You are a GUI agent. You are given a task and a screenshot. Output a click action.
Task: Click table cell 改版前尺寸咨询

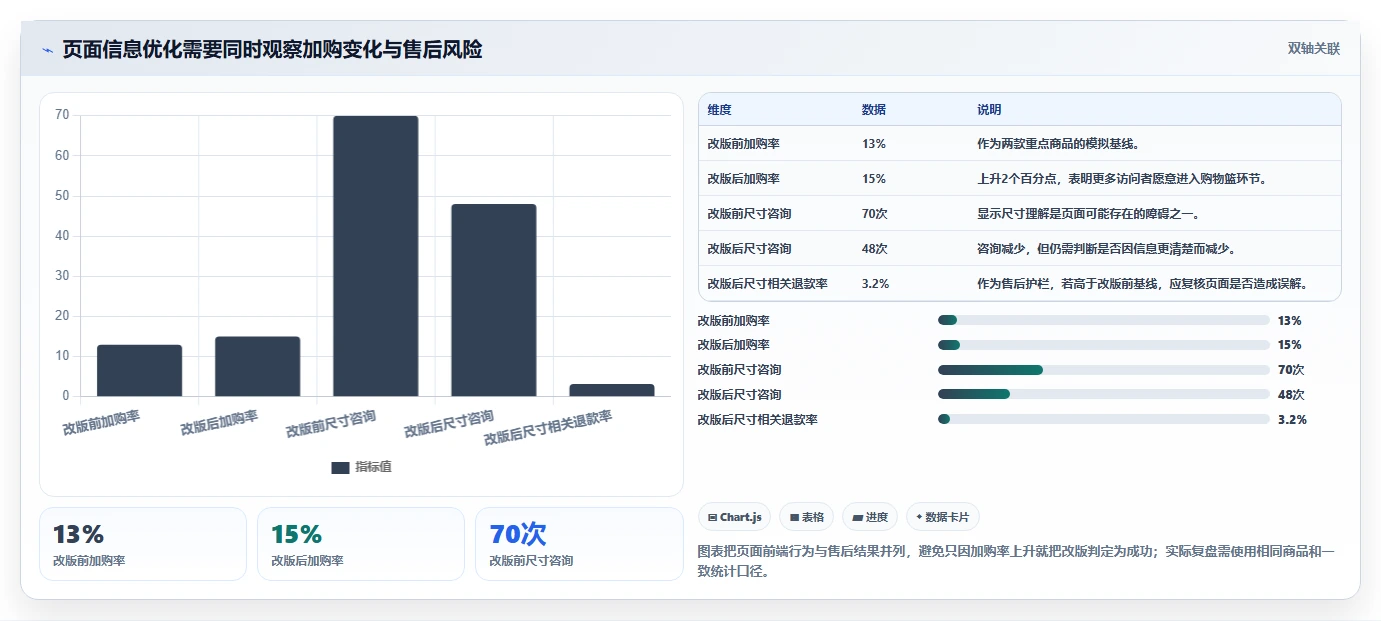pos(749,214)
